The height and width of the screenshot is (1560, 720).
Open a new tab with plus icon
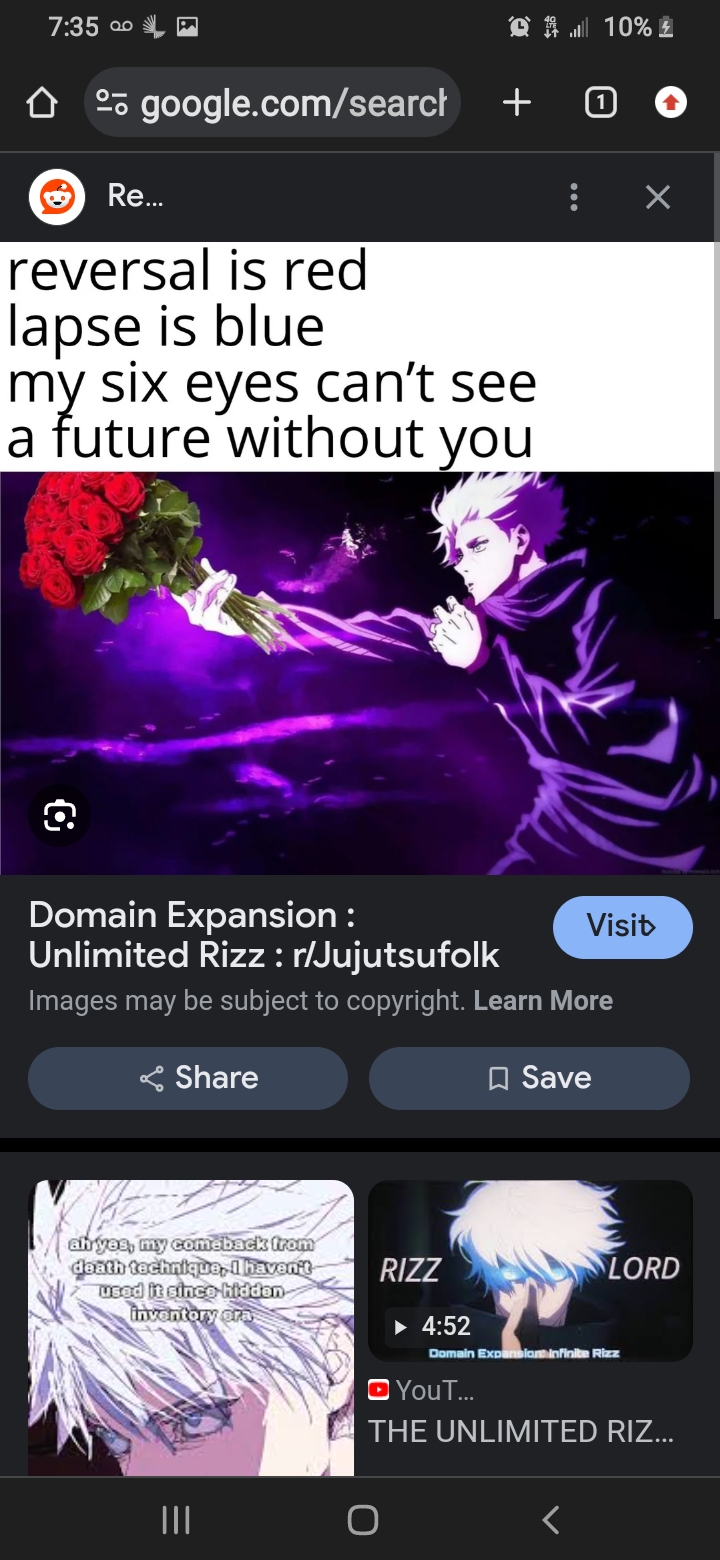(x=517, y=102)
